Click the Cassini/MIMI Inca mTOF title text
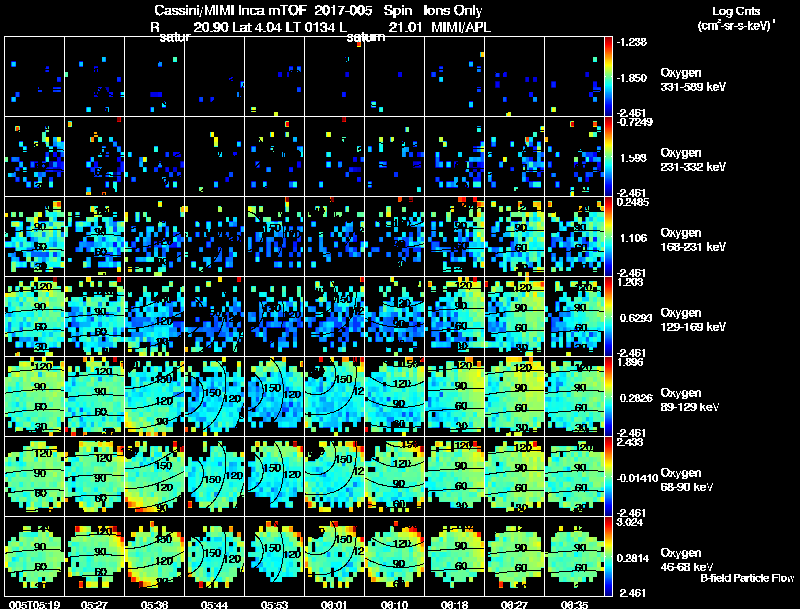The width and height of the screenshot is (800, 609). click(x=231, y=11)
